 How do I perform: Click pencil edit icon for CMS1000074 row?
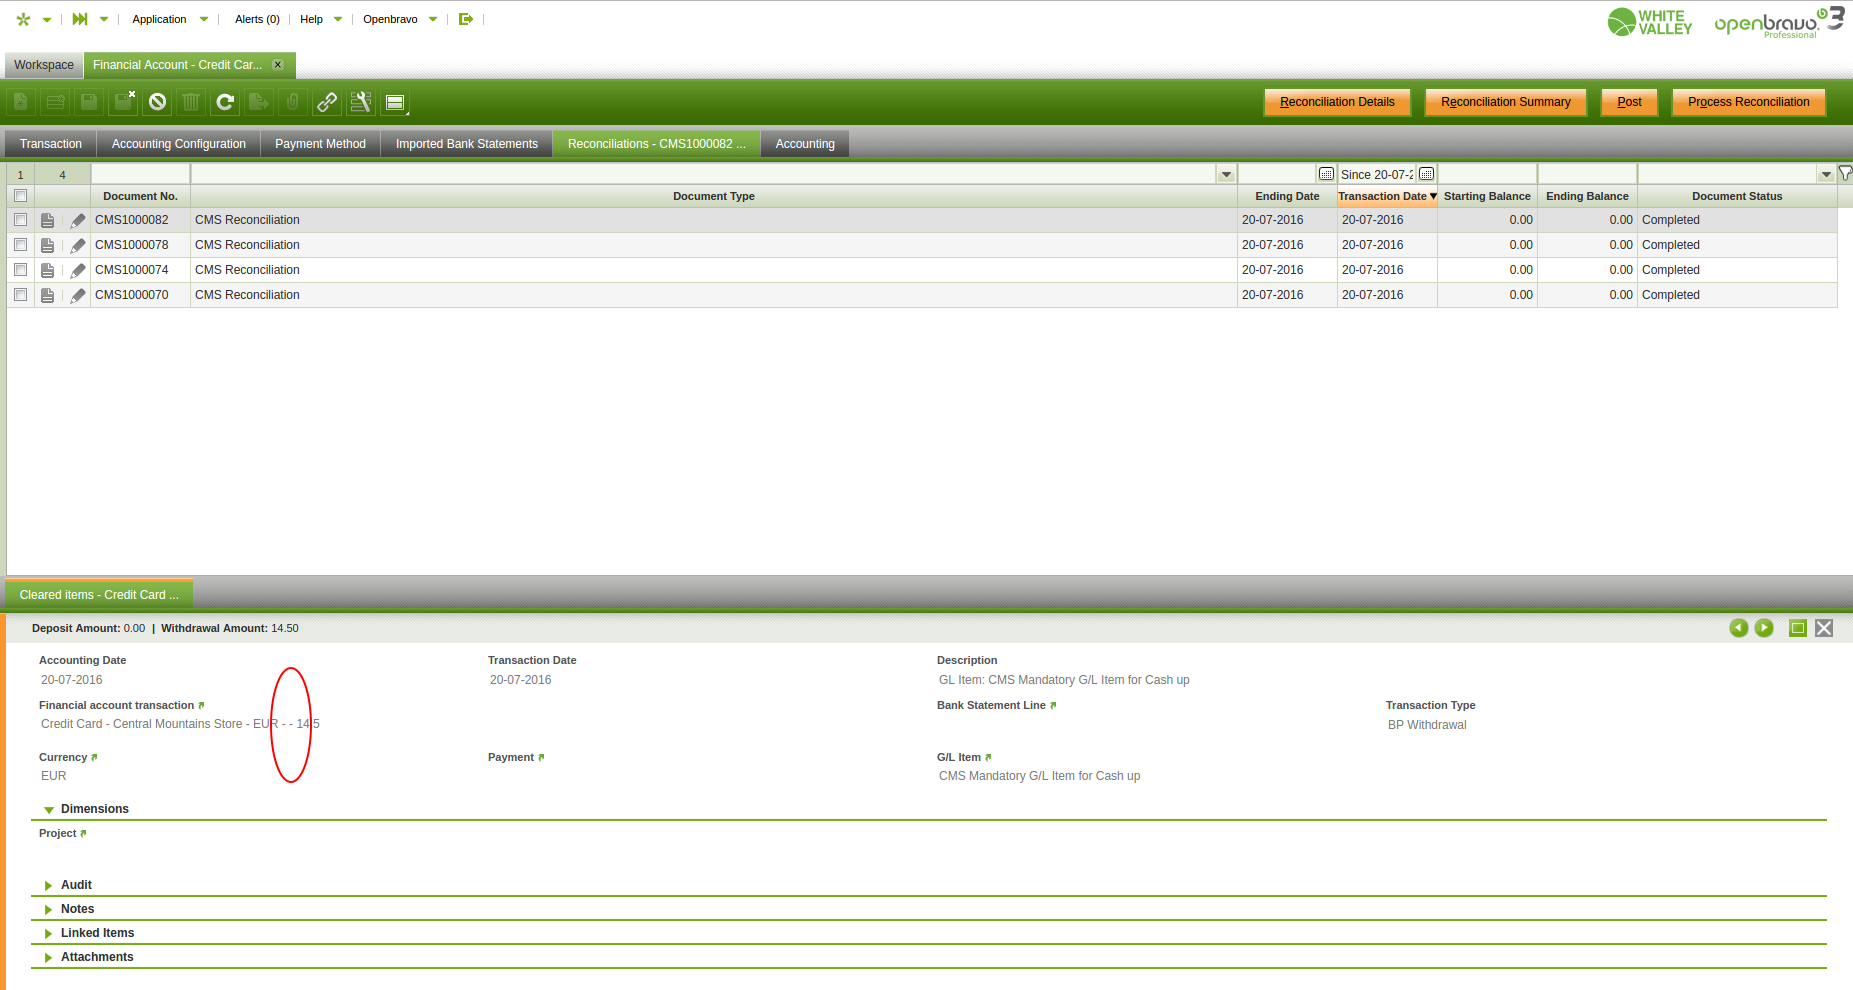coord(78,270)
